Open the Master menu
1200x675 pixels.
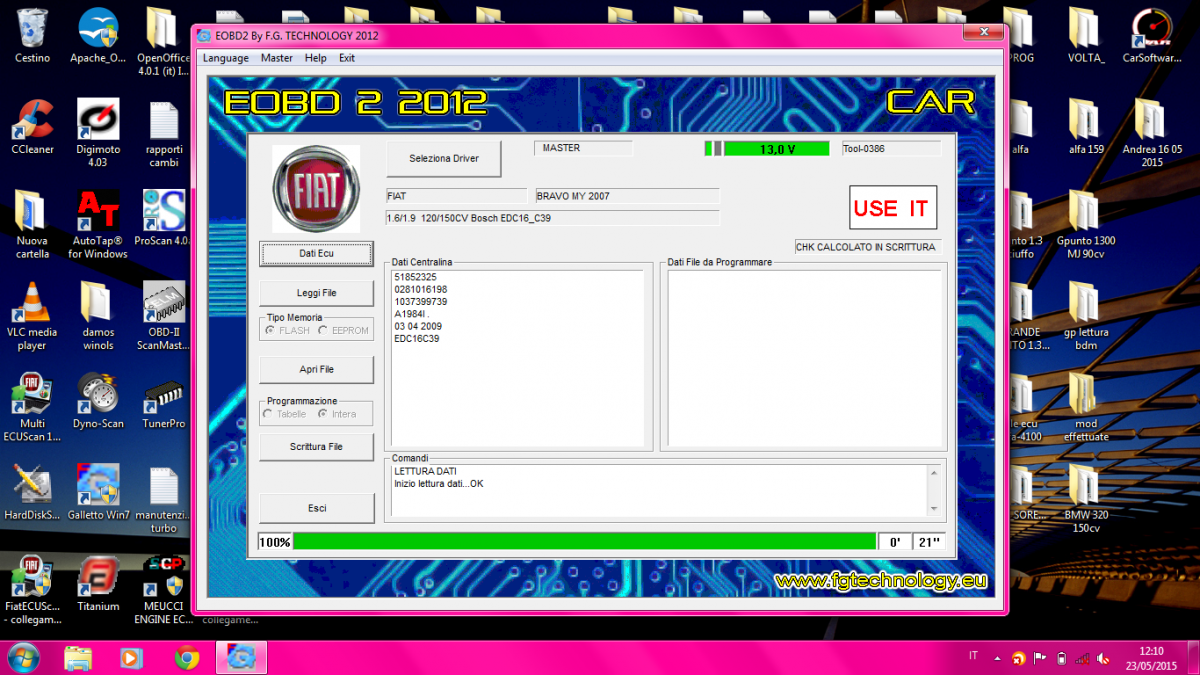click(x=277, y=58)
